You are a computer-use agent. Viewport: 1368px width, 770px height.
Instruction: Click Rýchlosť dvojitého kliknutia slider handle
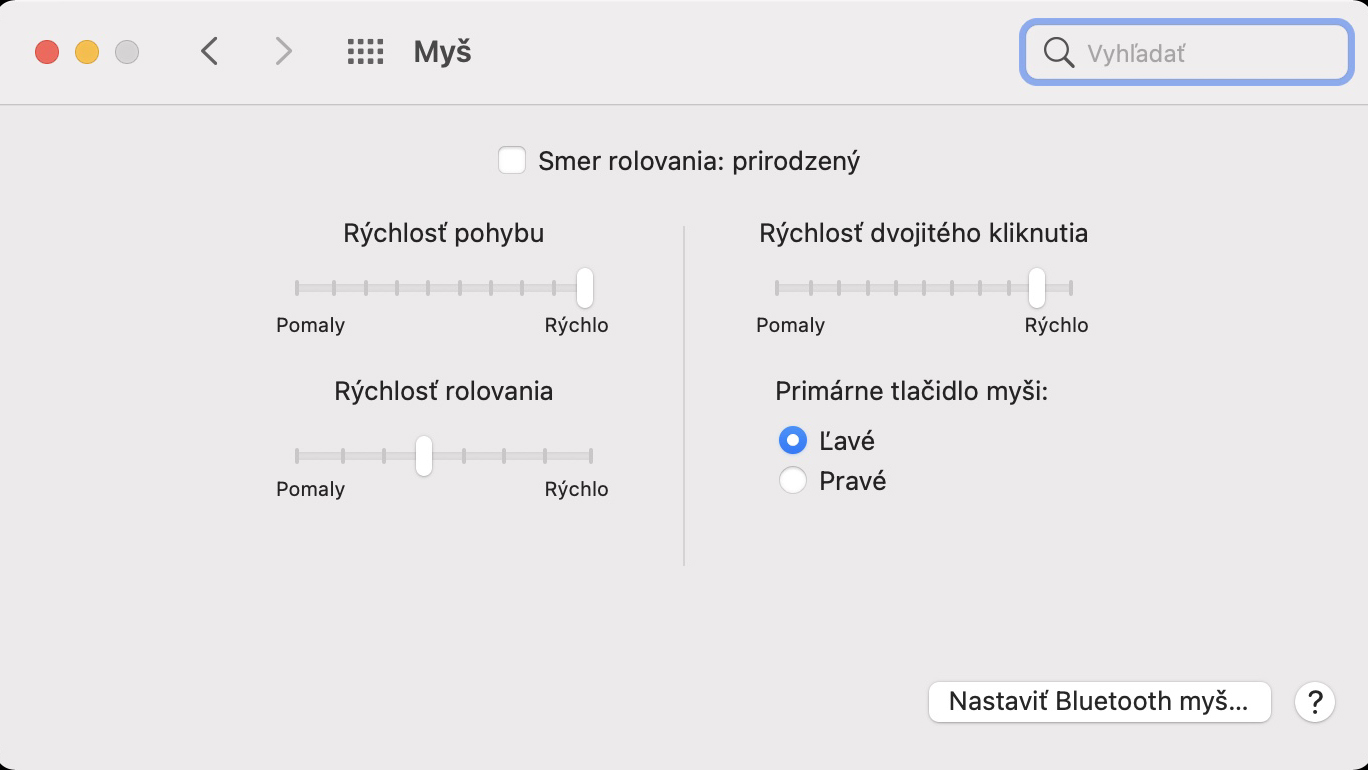1037,288
